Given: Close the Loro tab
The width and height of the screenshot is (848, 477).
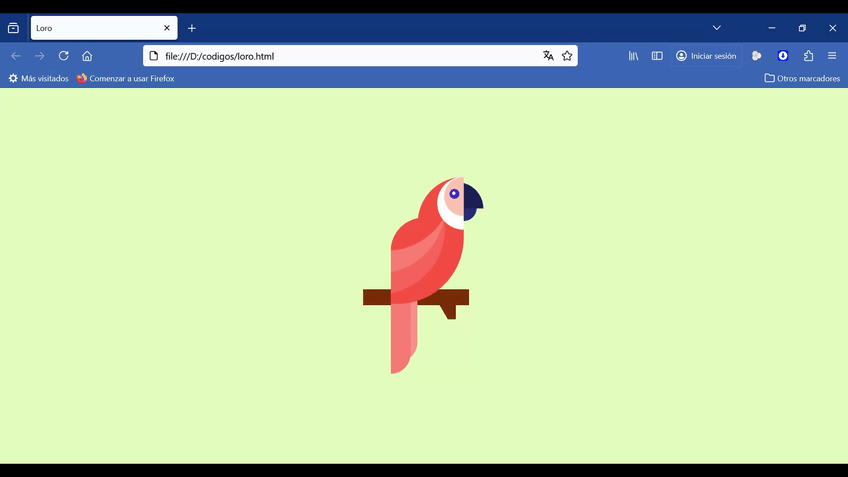Looking at the screenshot, I should tap(167, 28).
